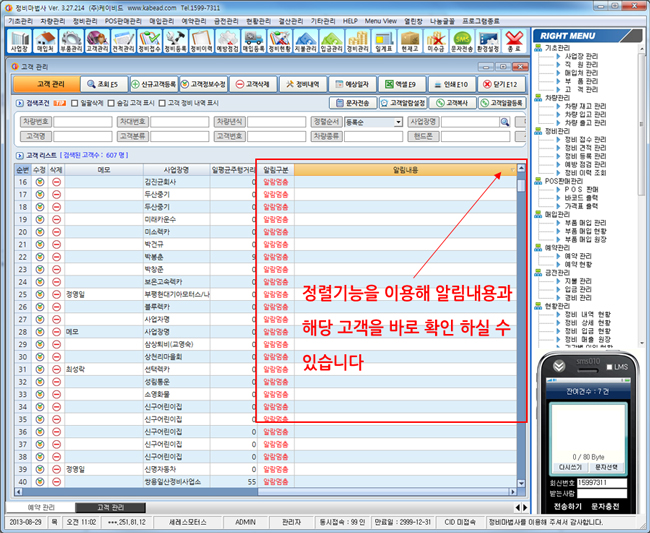Click the 사업장 toolbar icon
Viewport: 650px width, 533px height.
pyautogui.click(x=18, y=40)
